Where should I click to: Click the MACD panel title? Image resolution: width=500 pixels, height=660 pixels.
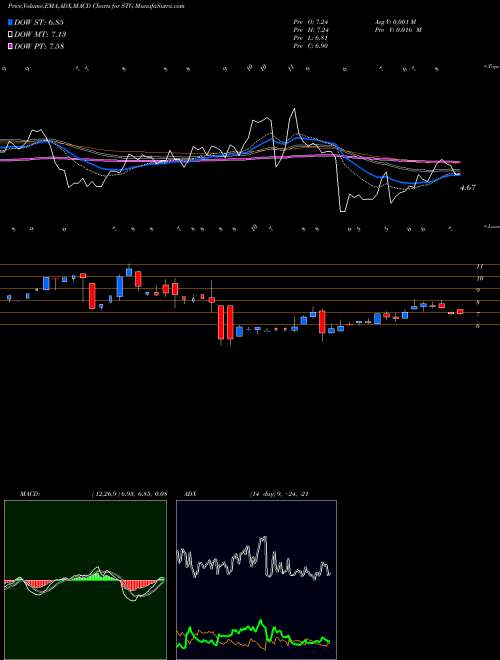tap(30, 494)
